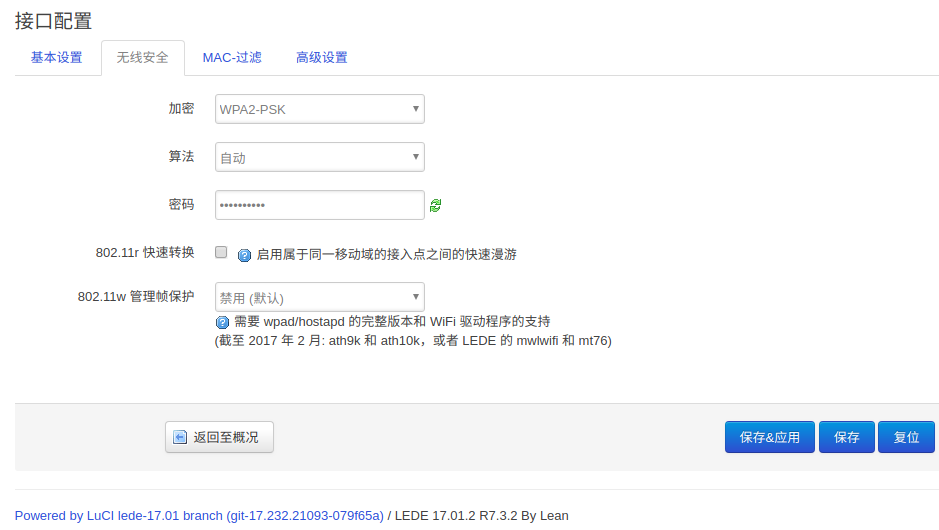Click the 保存 button
This screenshot has height=530, width=939.
coord(847,437)
